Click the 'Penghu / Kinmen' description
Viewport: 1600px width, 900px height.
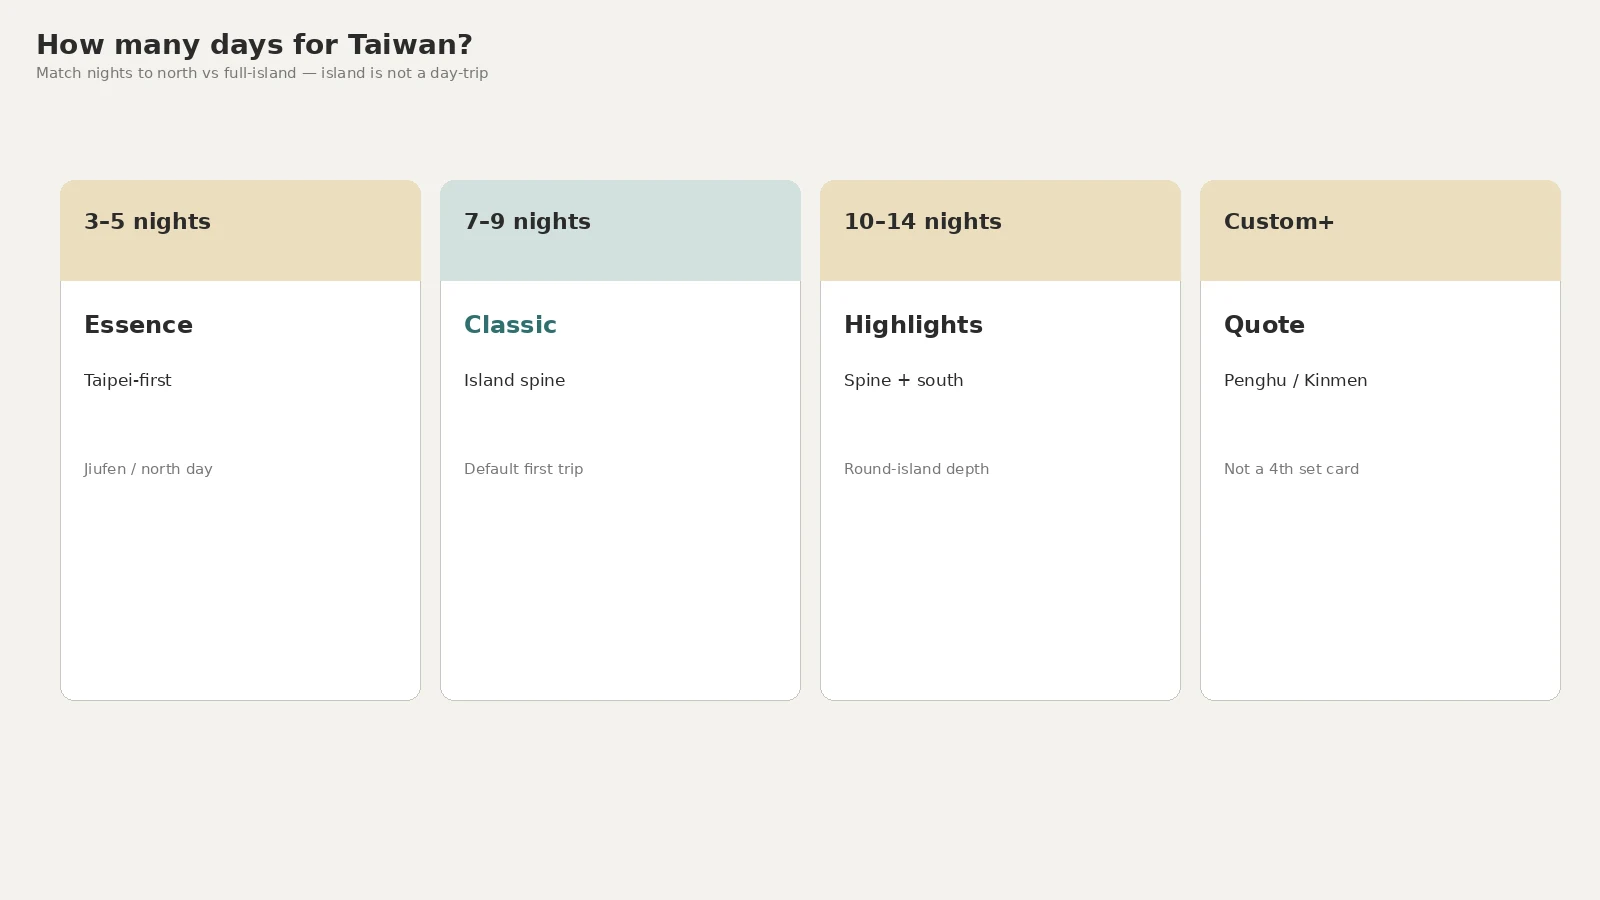tap(1295, 380)
